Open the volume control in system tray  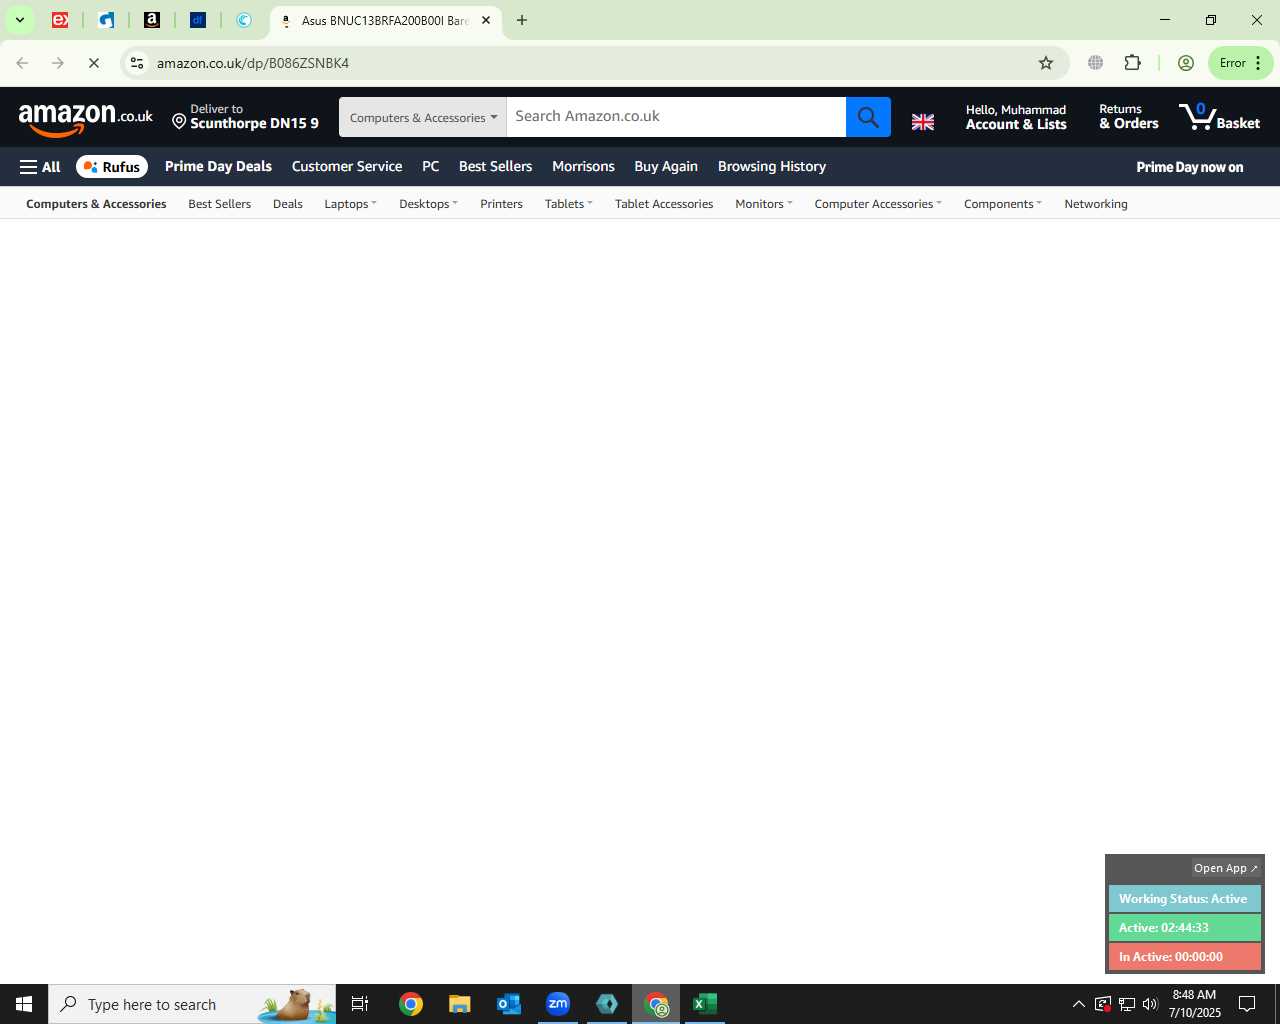point(1150,1004)
